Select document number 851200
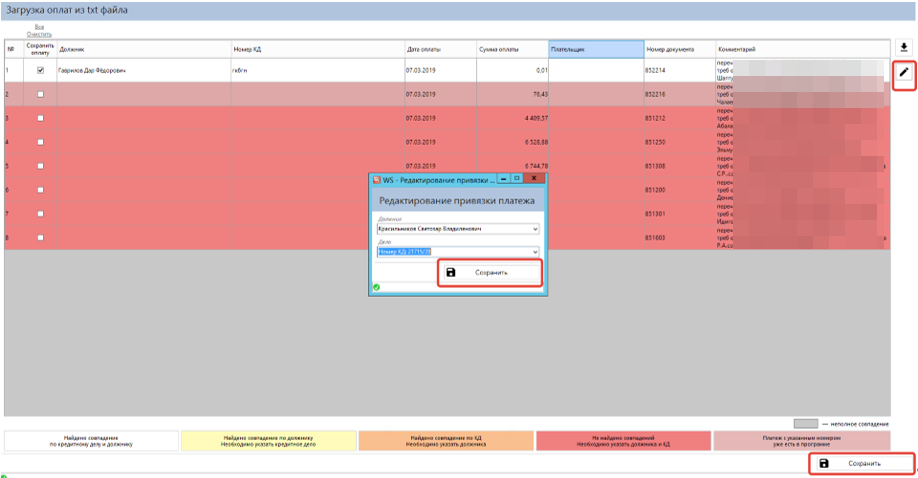The width and height of the screenshot is (918, 478). [x=680, y=190]
